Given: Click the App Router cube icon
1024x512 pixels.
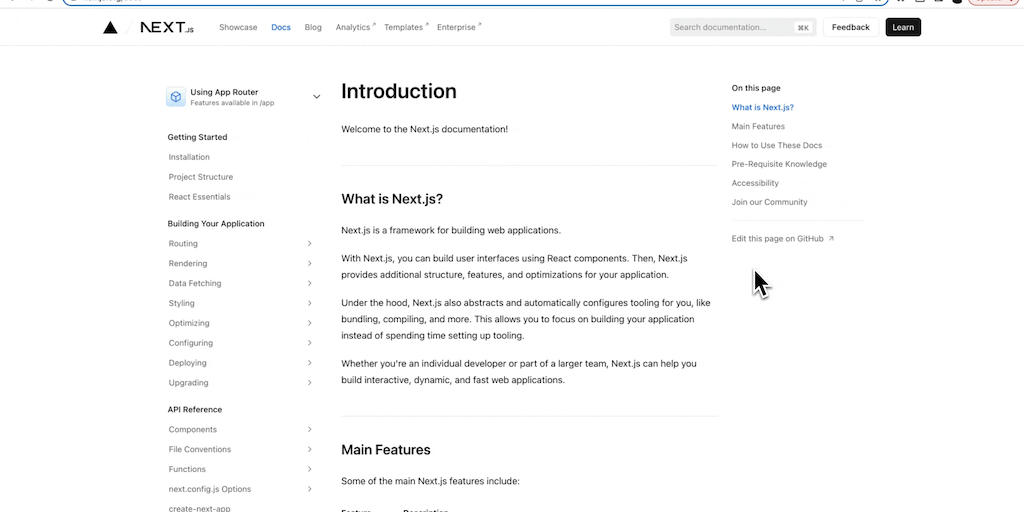Looking at the screenshot, I should (176, 97).
